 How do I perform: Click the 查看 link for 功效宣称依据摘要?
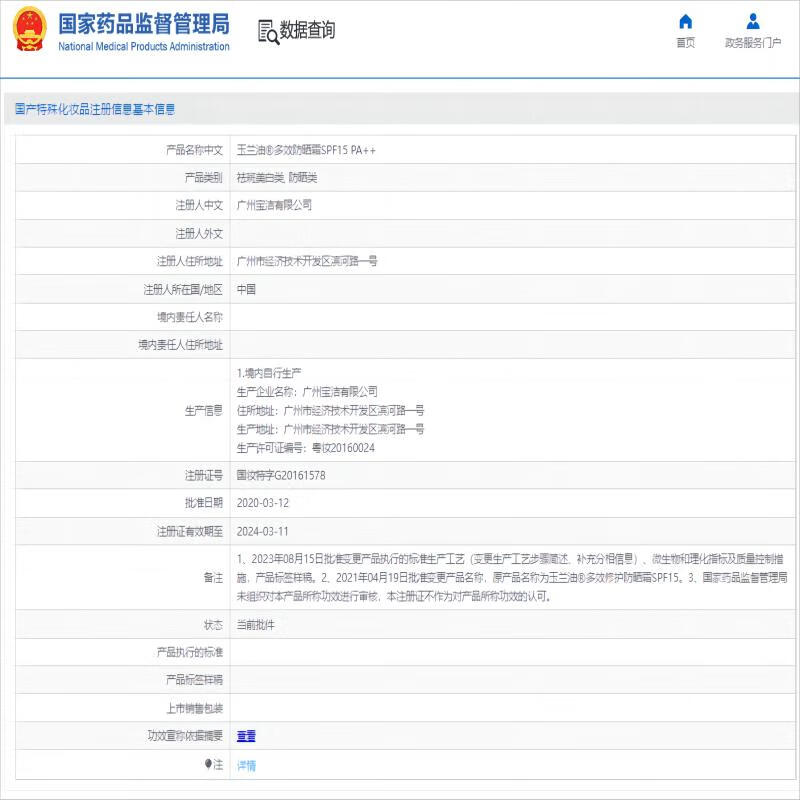tap(246, 736)
